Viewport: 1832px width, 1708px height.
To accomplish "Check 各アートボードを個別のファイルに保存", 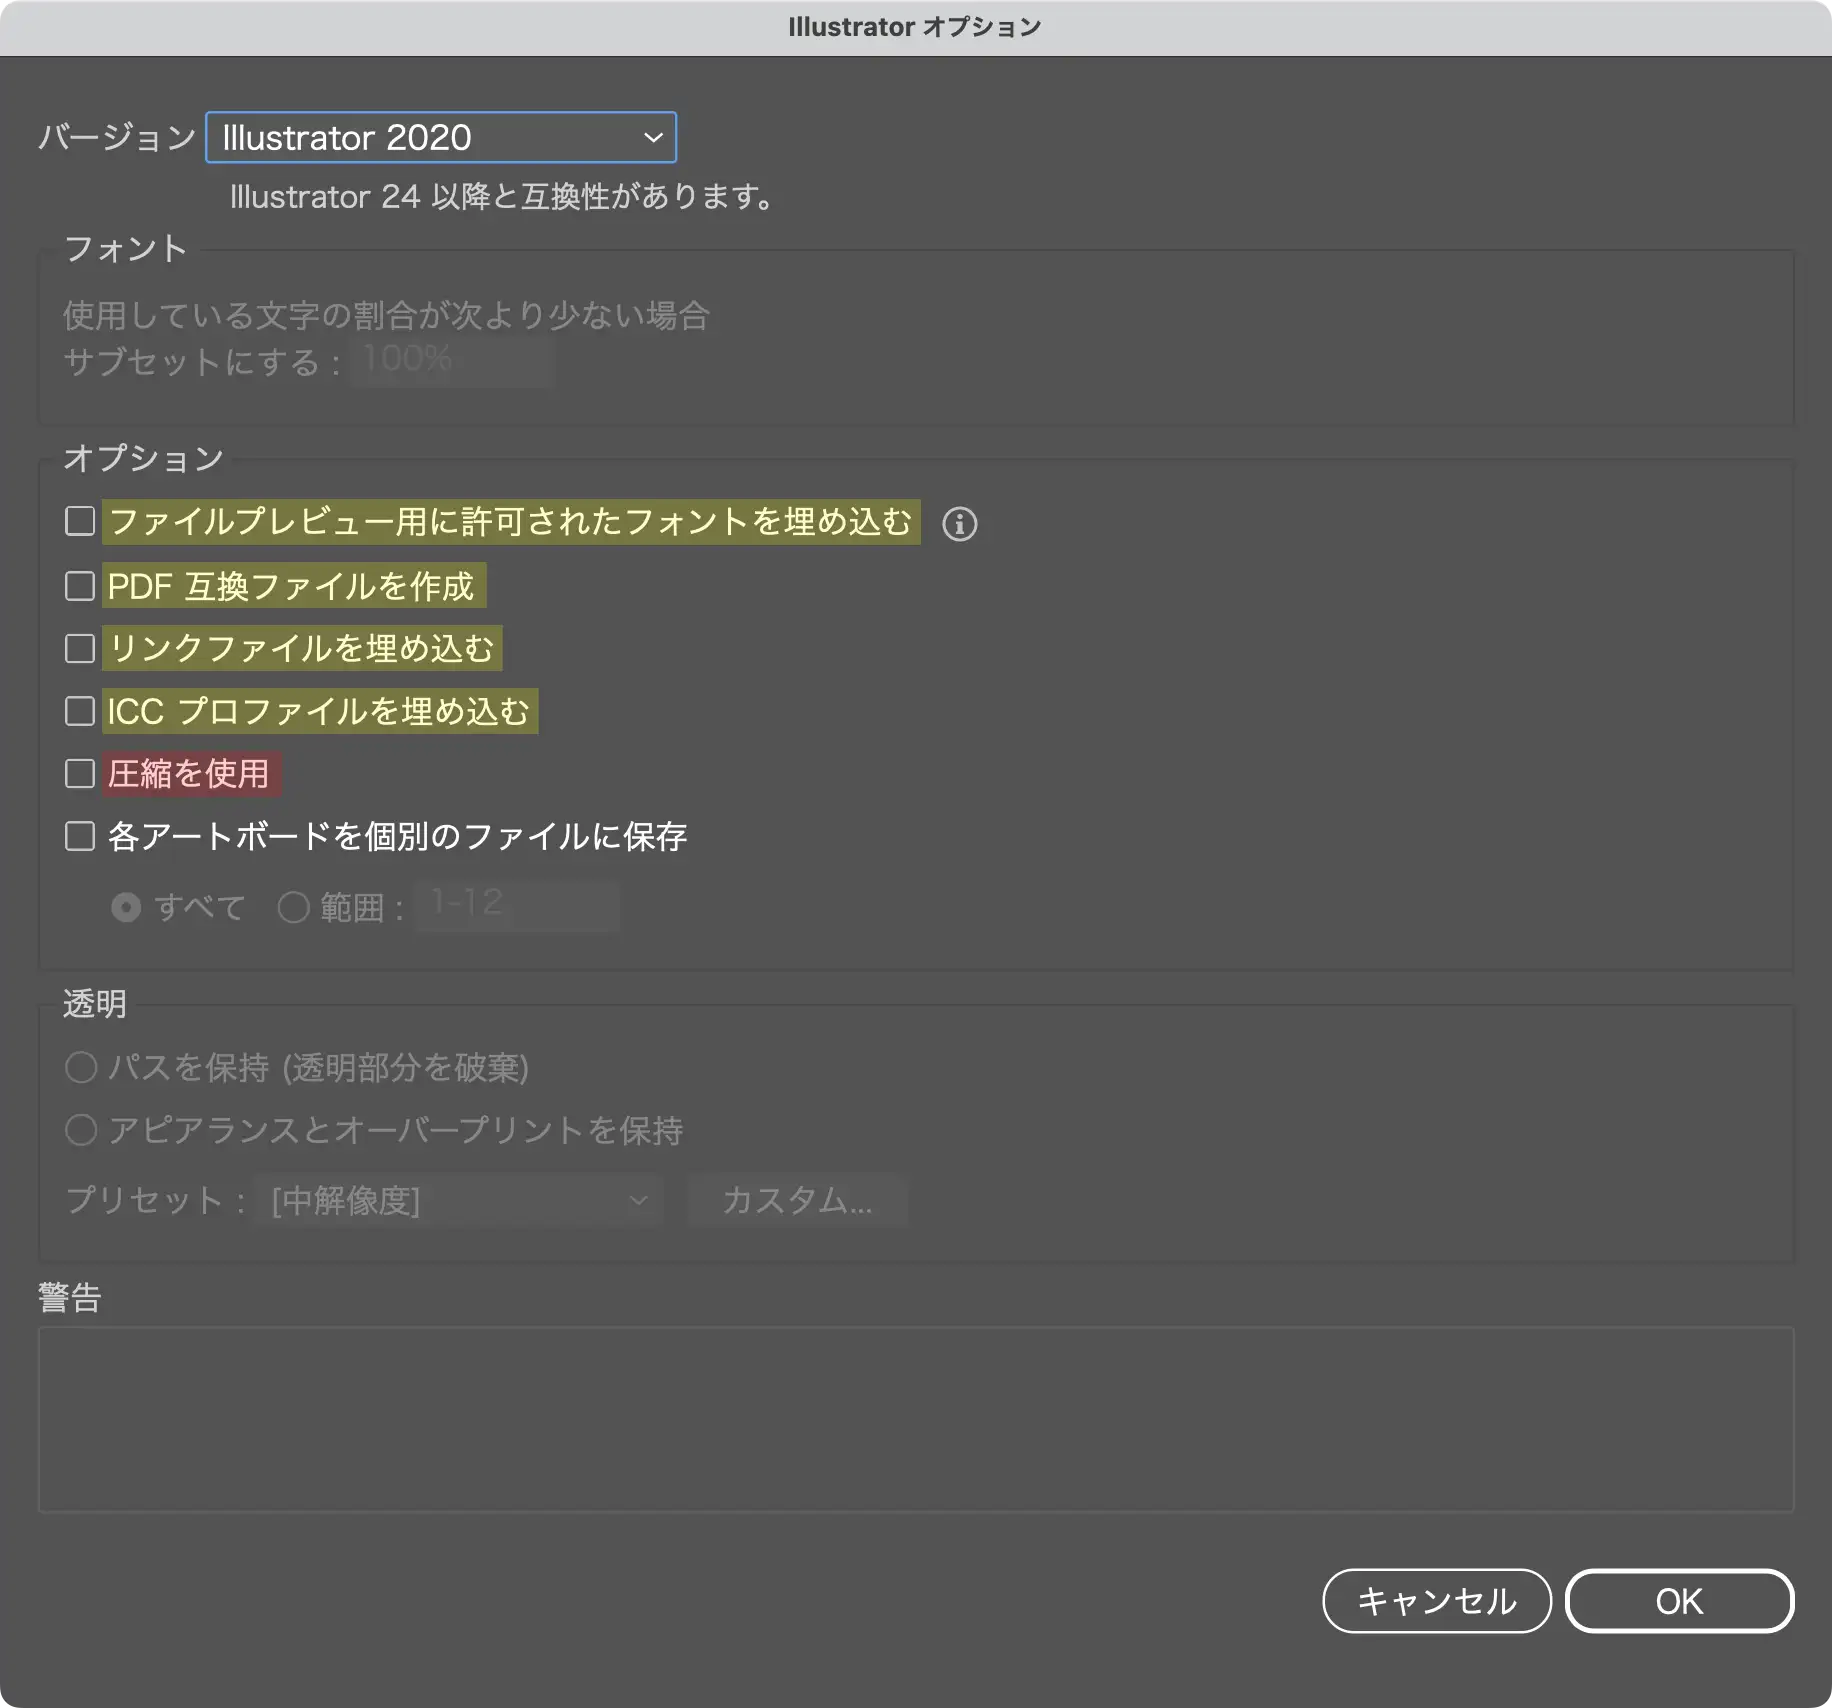I will [80, 836].
